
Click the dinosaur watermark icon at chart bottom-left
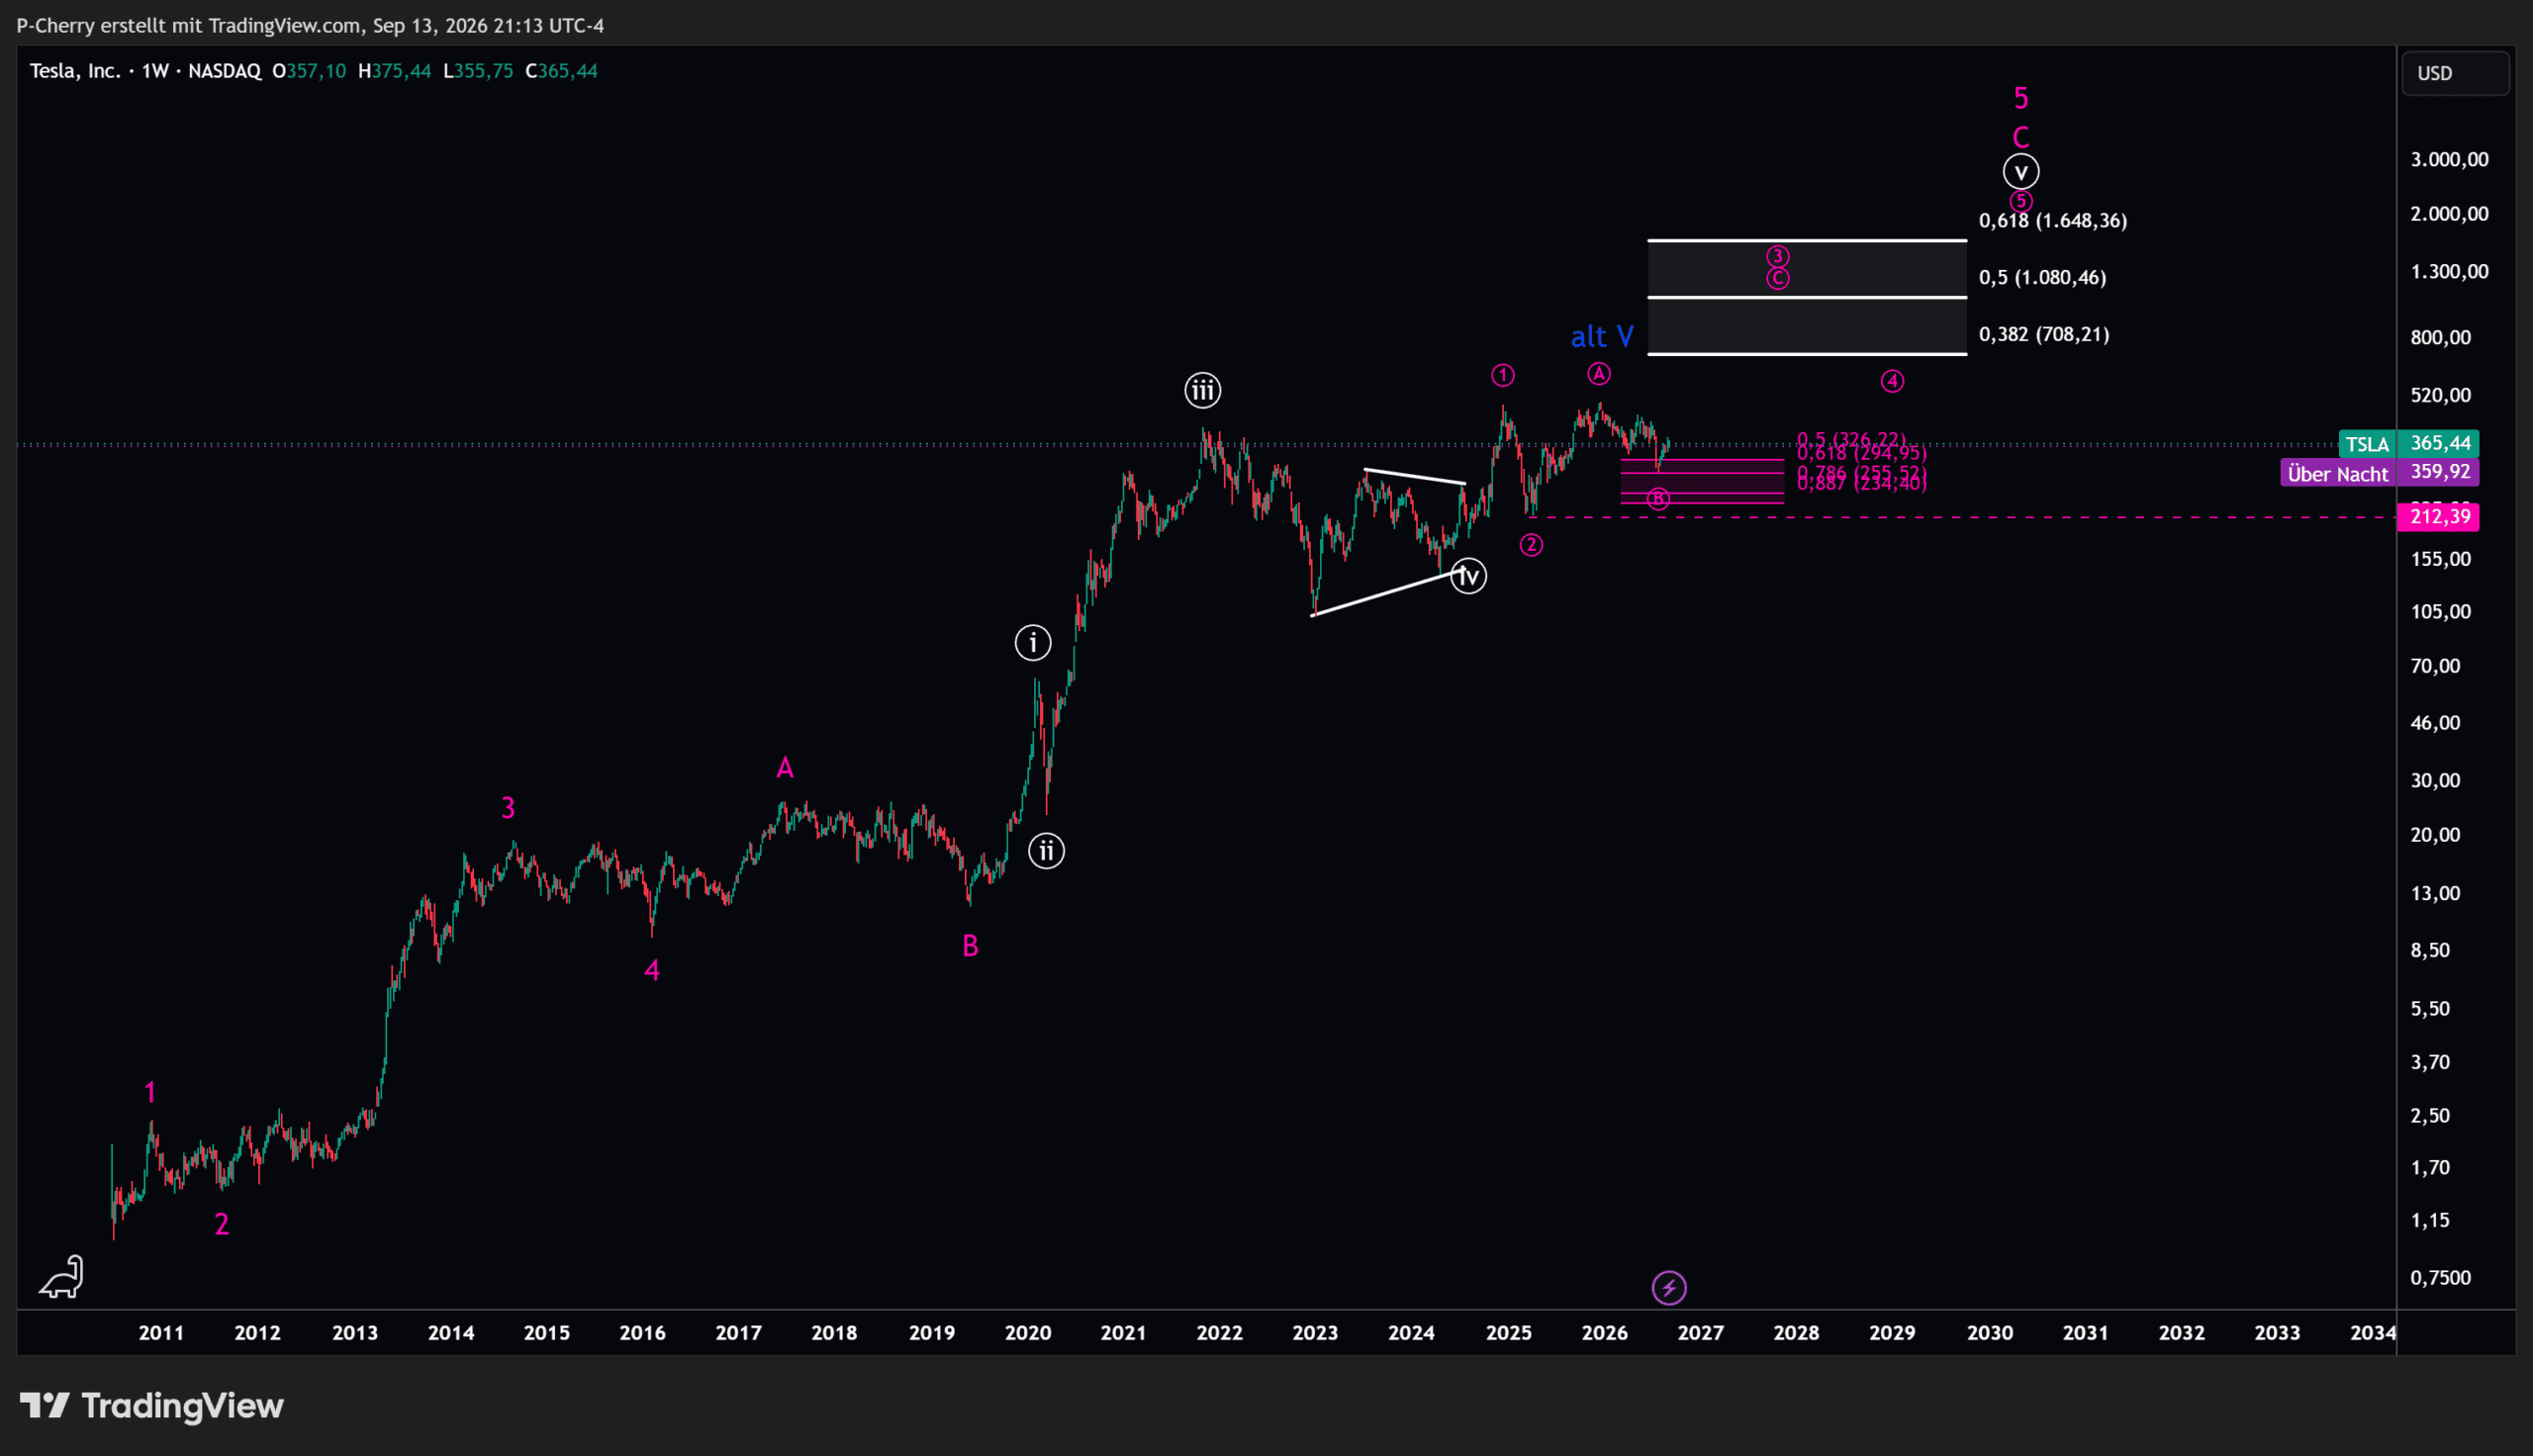[62, 1277]
